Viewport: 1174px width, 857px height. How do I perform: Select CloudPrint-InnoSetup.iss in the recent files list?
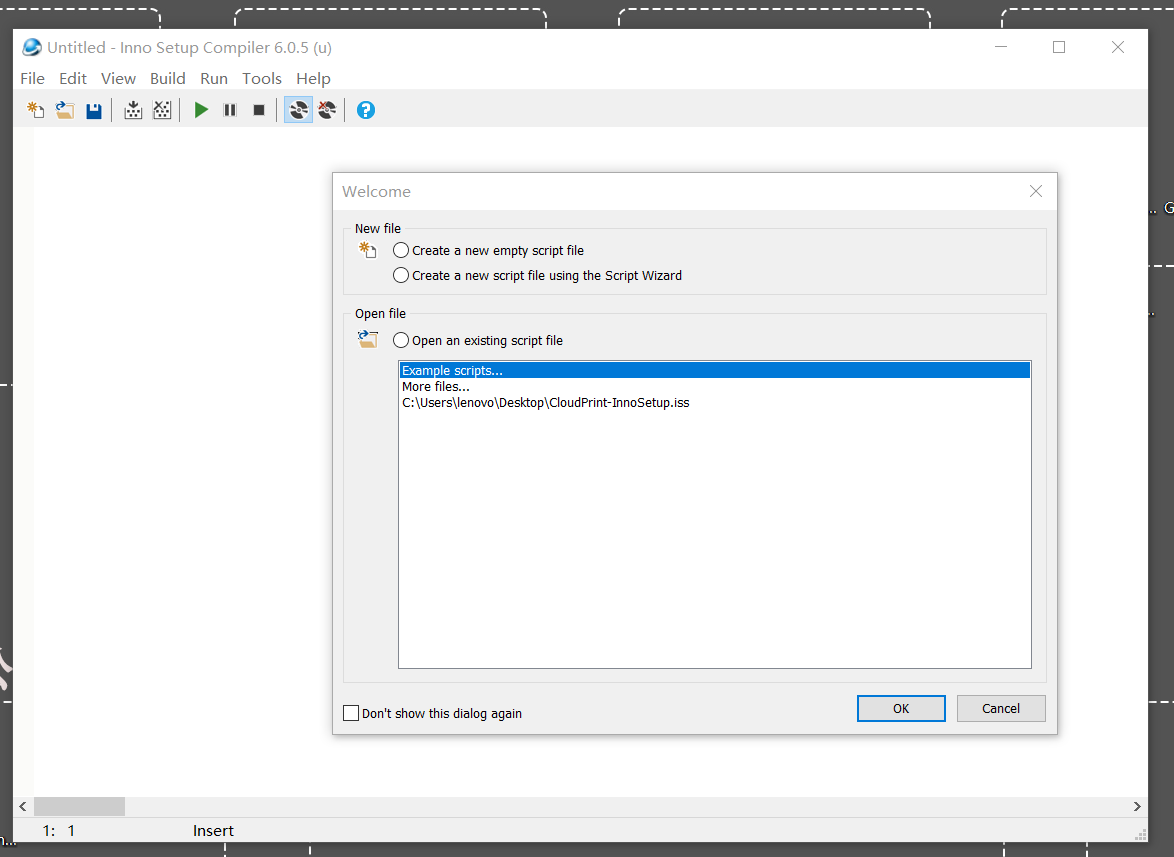coord(715,403)
